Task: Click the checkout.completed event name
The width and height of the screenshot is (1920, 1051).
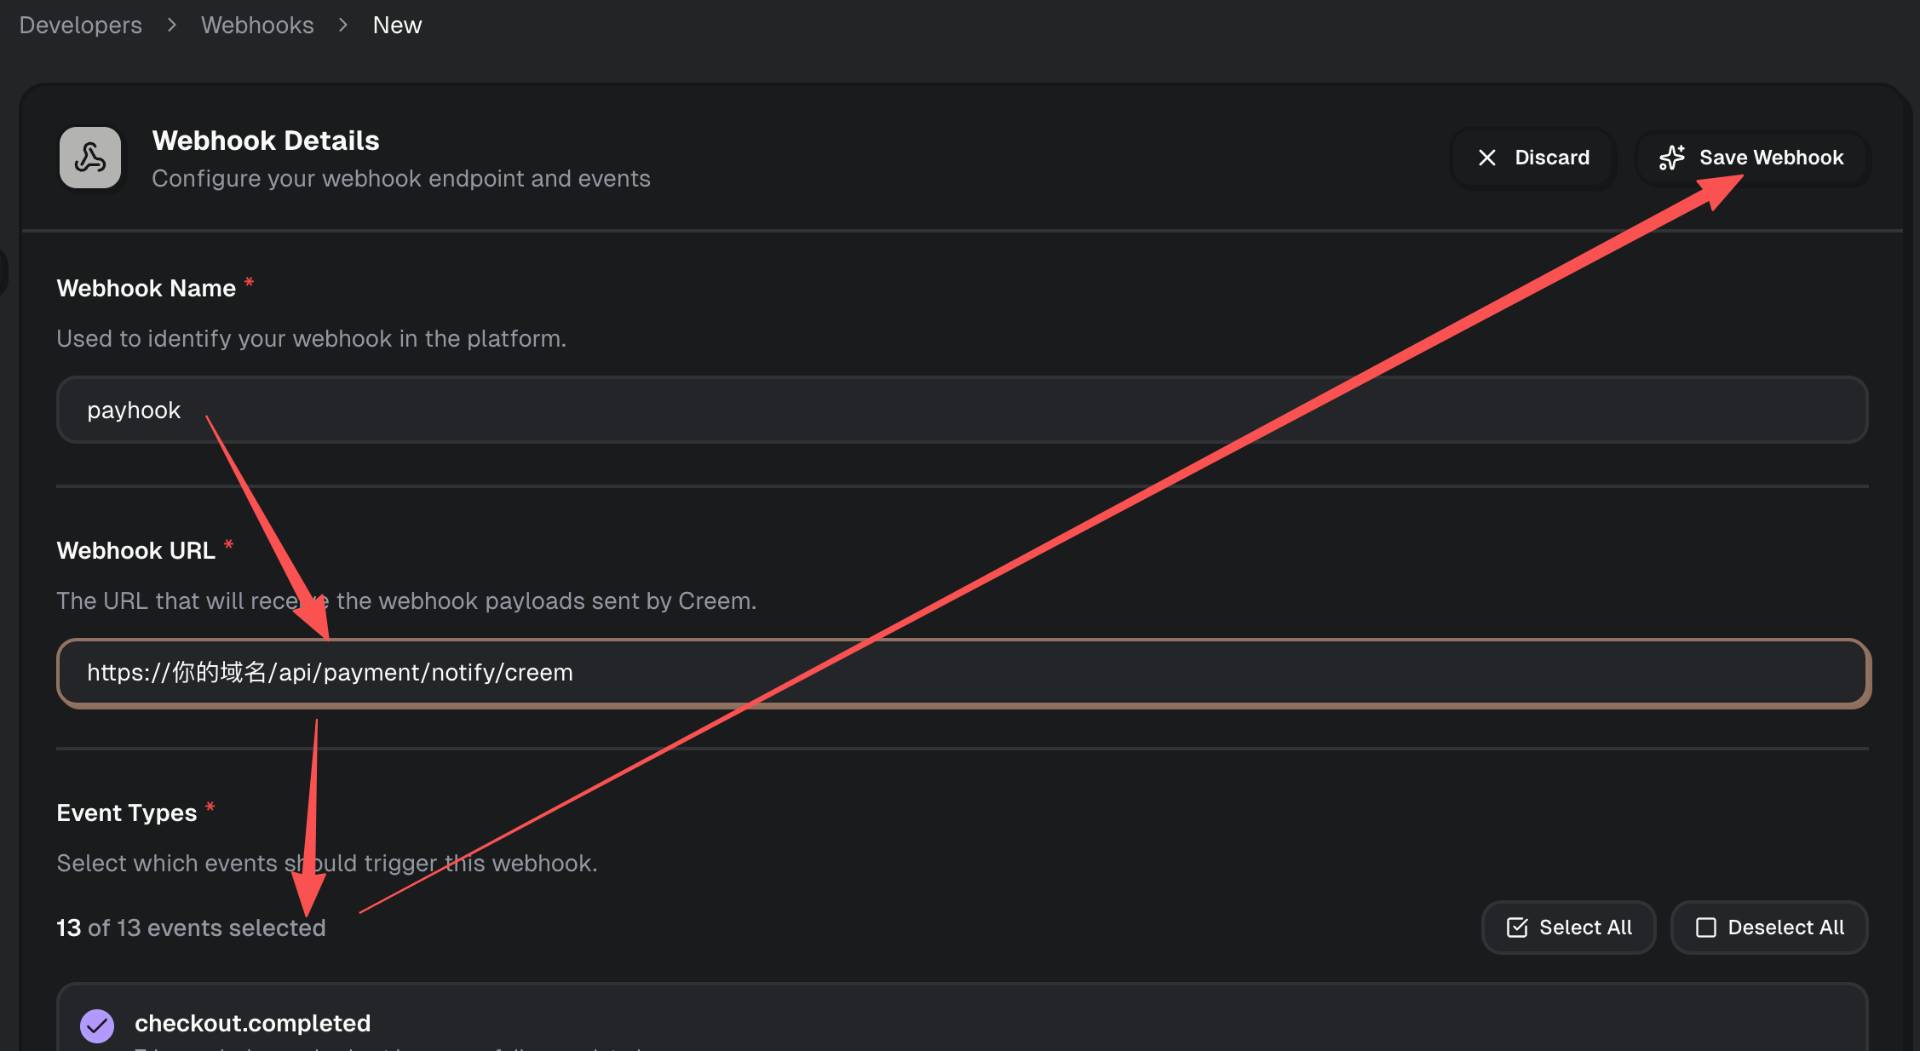Action: pyautogui.click(x=252, y=1023)
